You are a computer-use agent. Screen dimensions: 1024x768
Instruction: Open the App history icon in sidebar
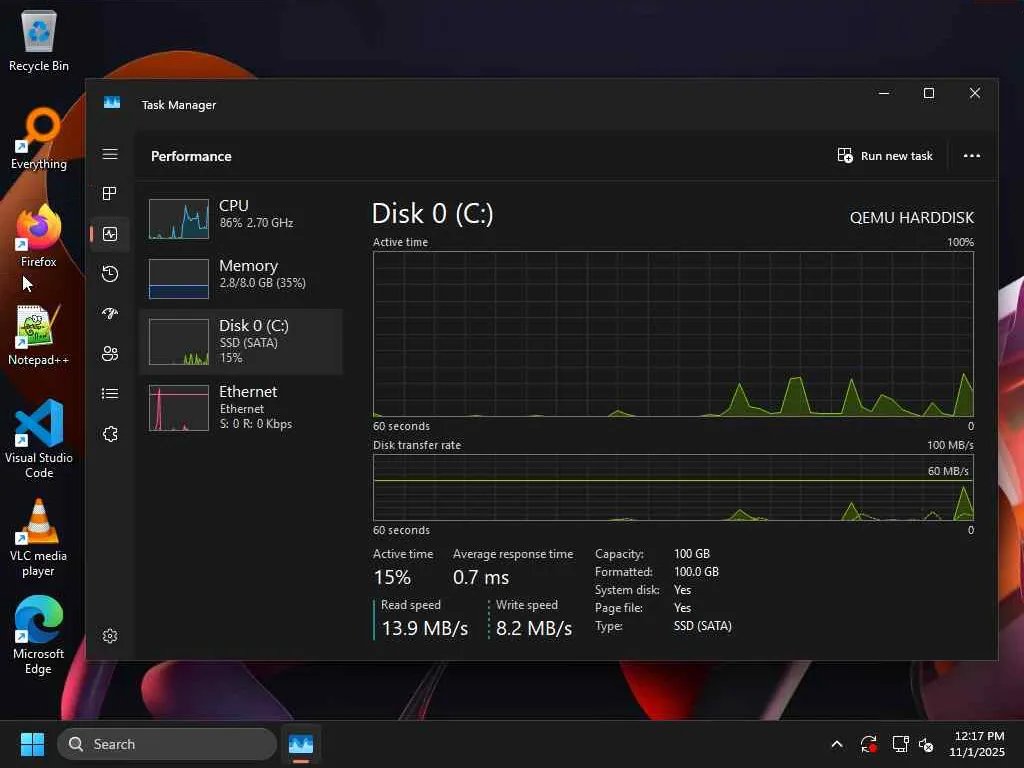(110, 274)
